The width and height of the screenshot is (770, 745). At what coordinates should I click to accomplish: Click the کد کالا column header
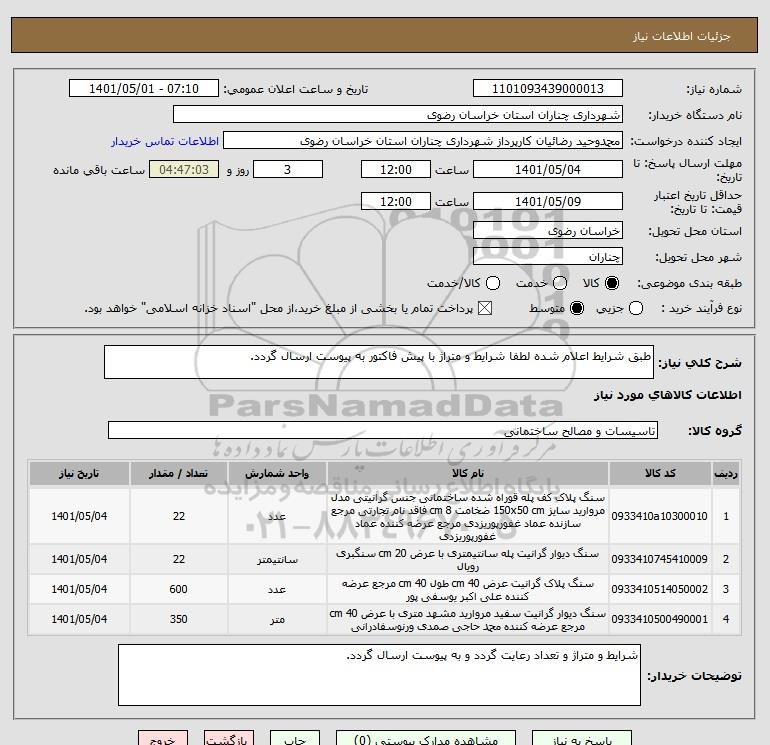point(660,473)
